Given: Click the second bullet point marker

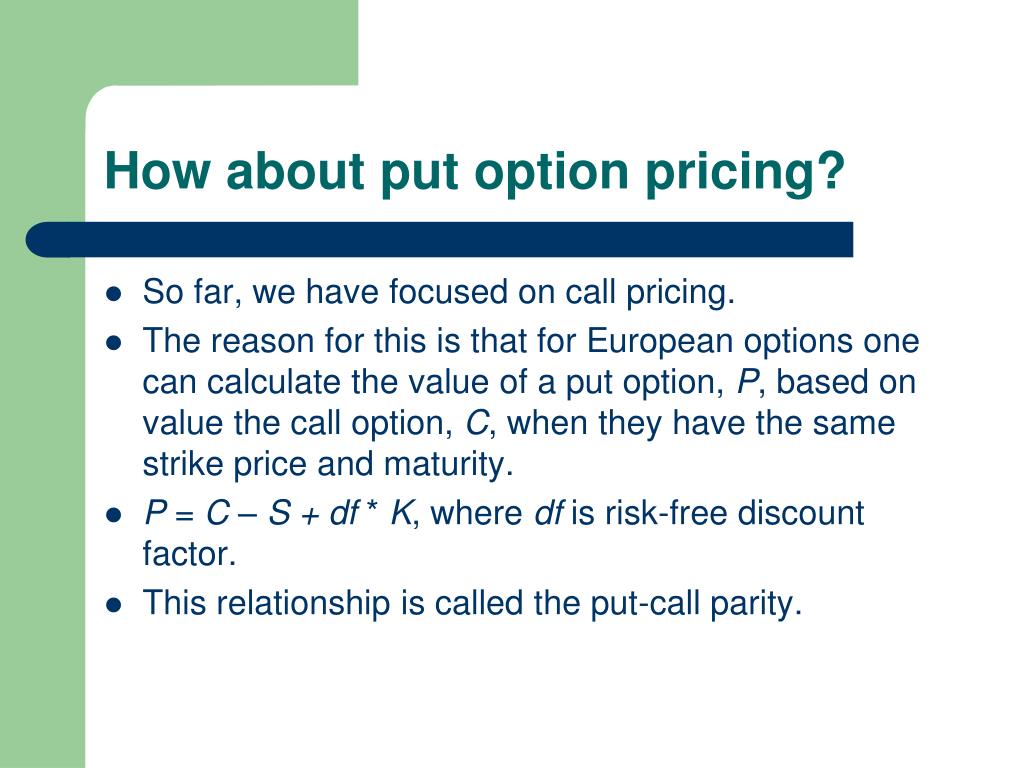Looking at the screenshot, I should (114, 343).
